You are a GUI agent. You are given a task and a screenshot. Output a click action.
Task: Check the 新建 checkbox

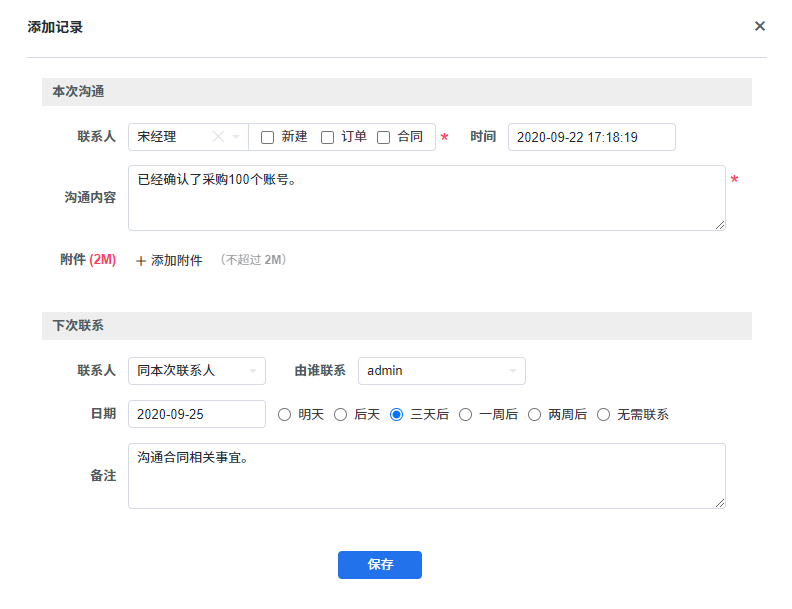[268, 138]
